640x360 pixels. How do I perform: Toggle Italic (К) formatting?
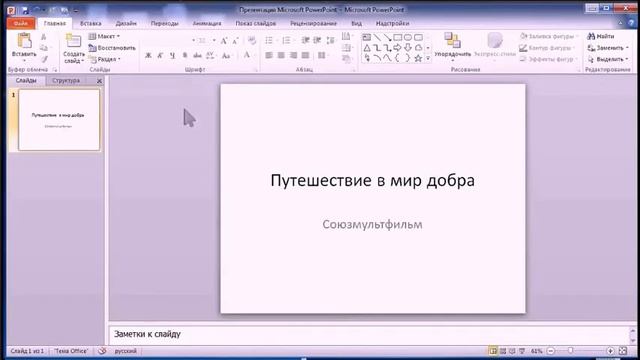point(160,56)
